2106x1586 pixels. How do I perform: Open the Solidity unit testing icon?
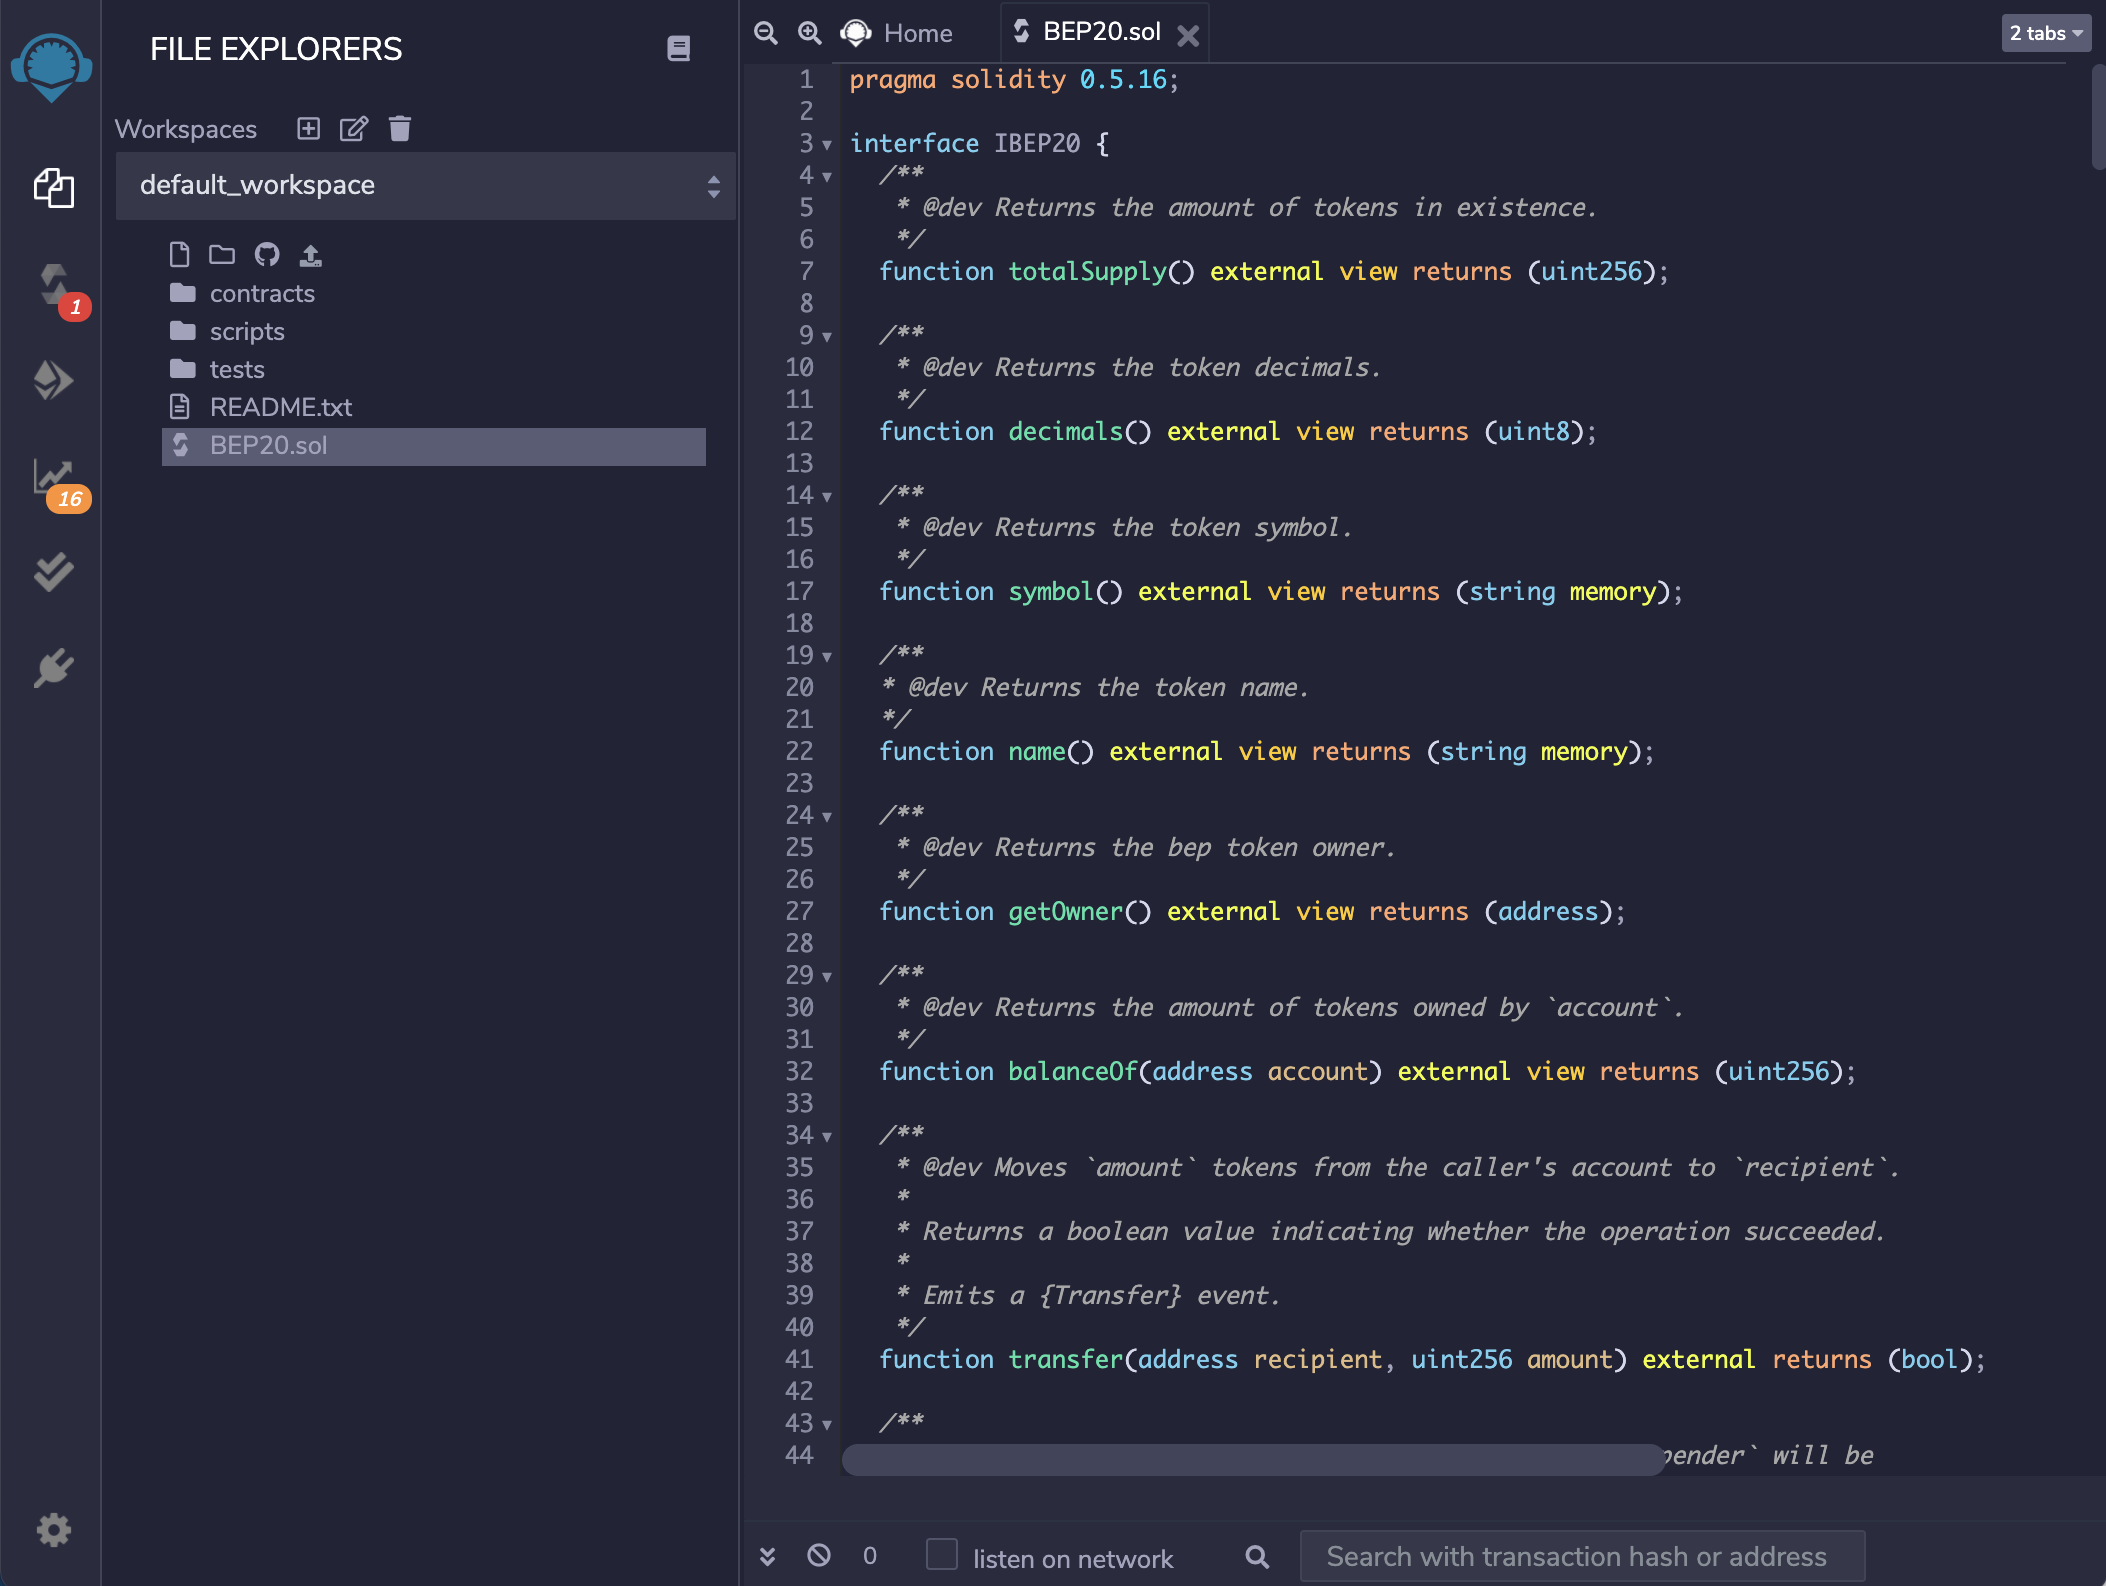[54, 572]
